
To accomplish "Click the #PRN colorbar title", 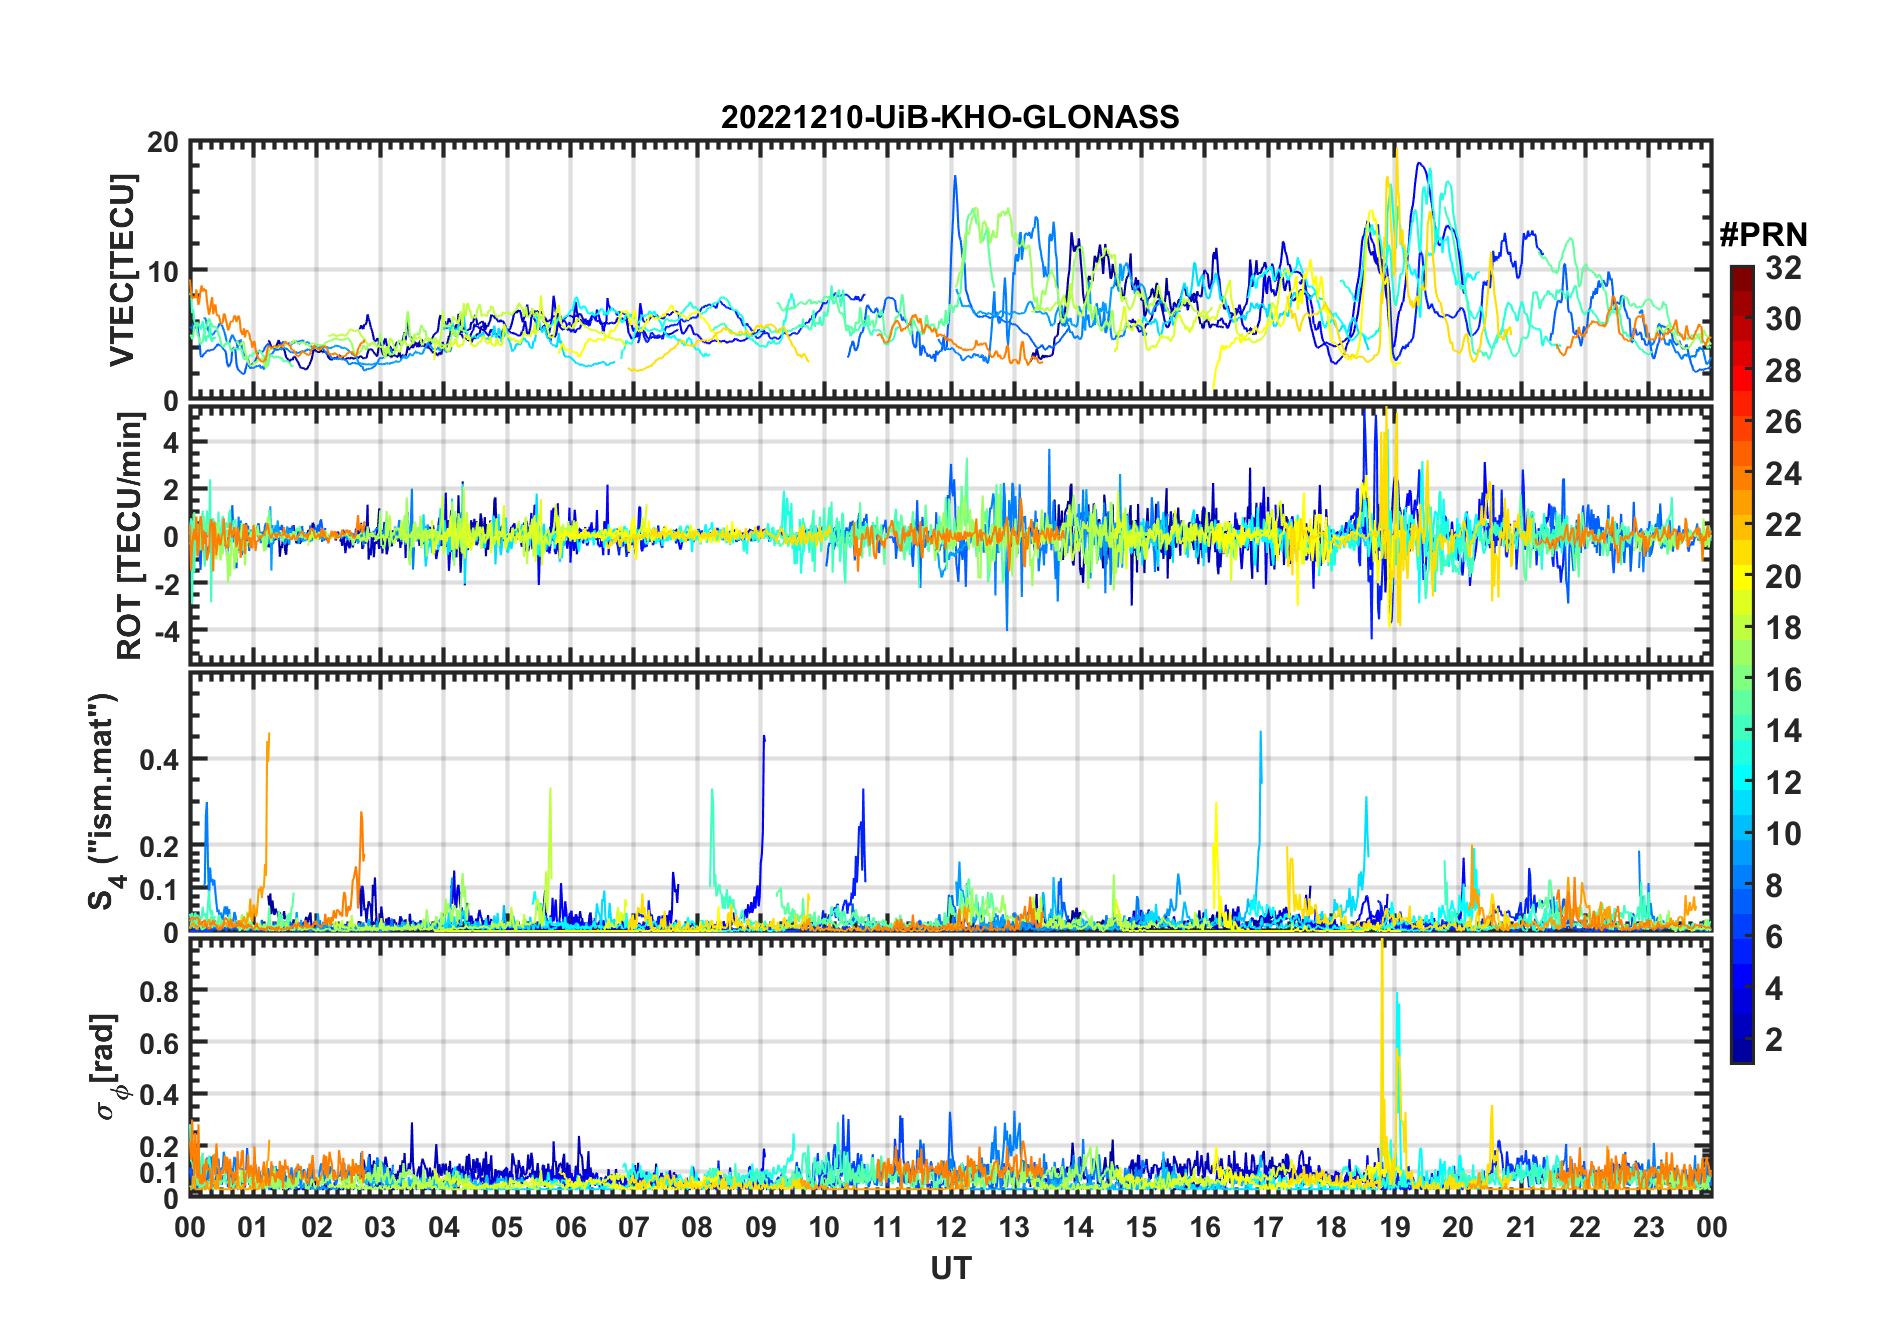I will [1763, 235].
